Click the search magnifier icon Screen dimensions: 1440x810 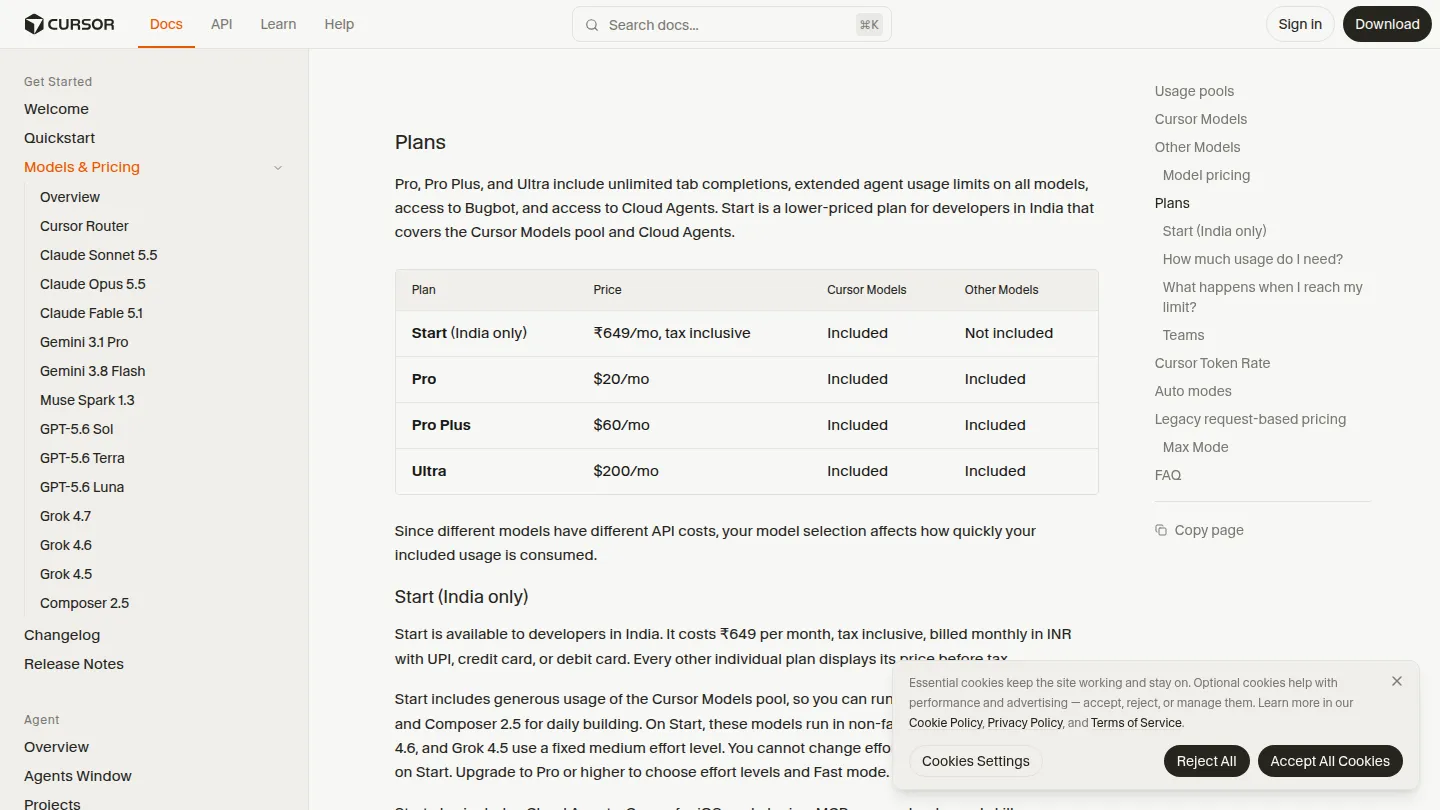(x=592, y=25)
